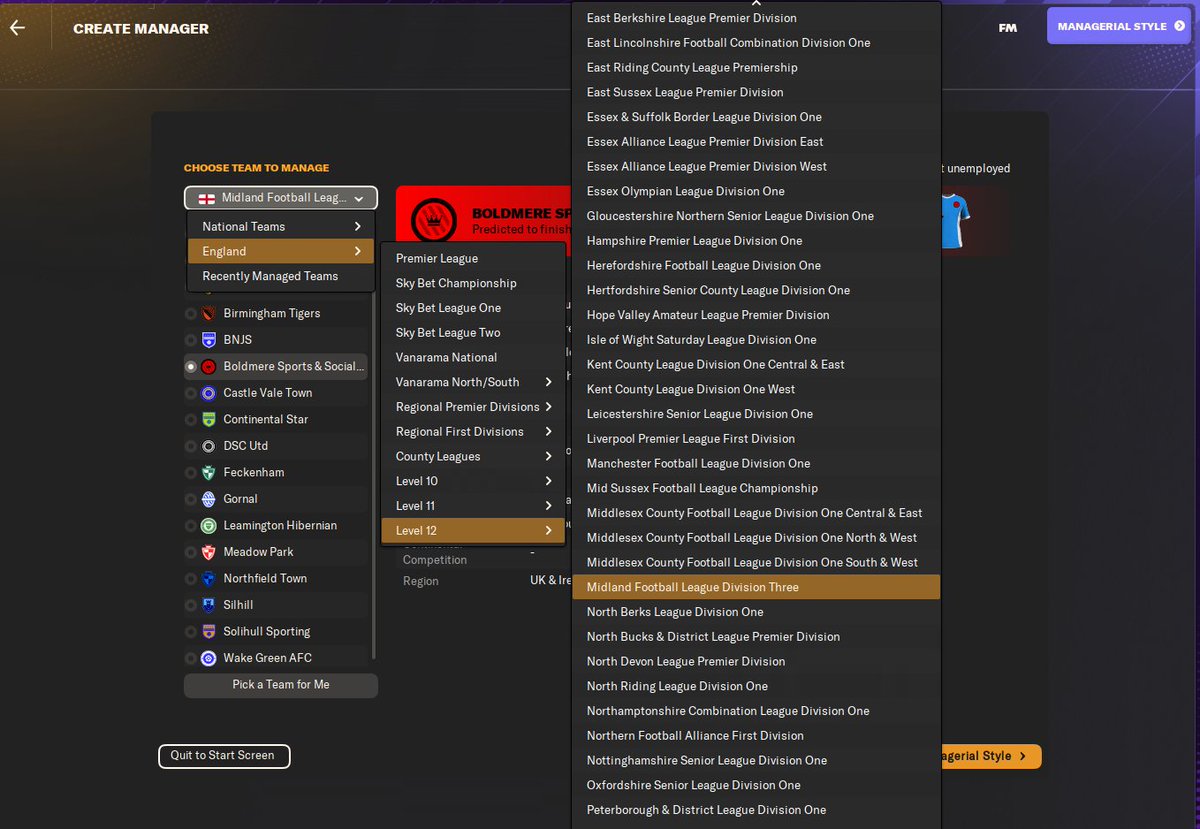Select the BNJS radio button

coord(190,340)
